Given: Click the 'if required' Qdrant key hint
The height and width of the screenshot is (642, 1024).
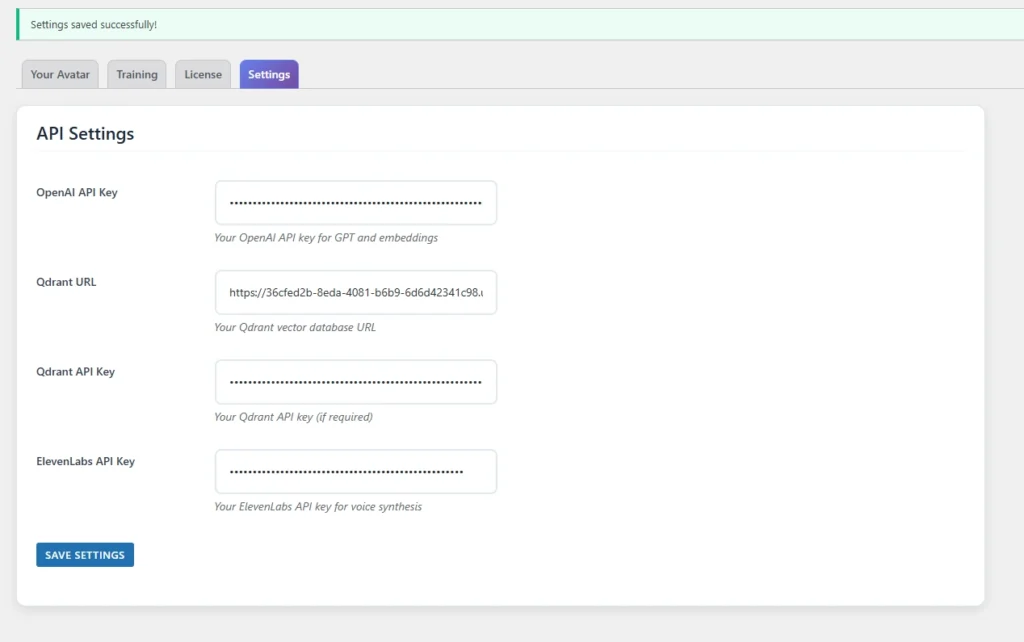Looking at the screenshot, I should coord(293,417).
